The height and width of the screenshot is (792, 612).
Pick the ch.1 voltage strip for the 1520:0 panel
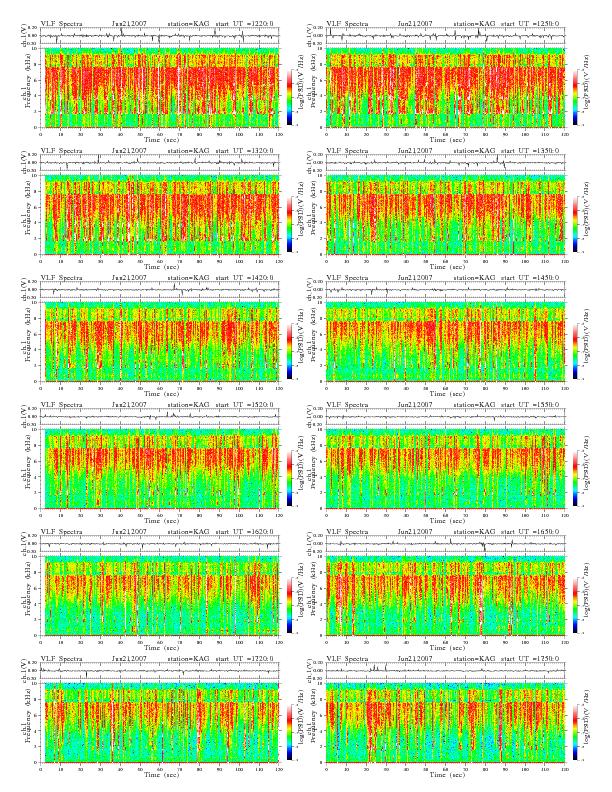click(160, 417)
